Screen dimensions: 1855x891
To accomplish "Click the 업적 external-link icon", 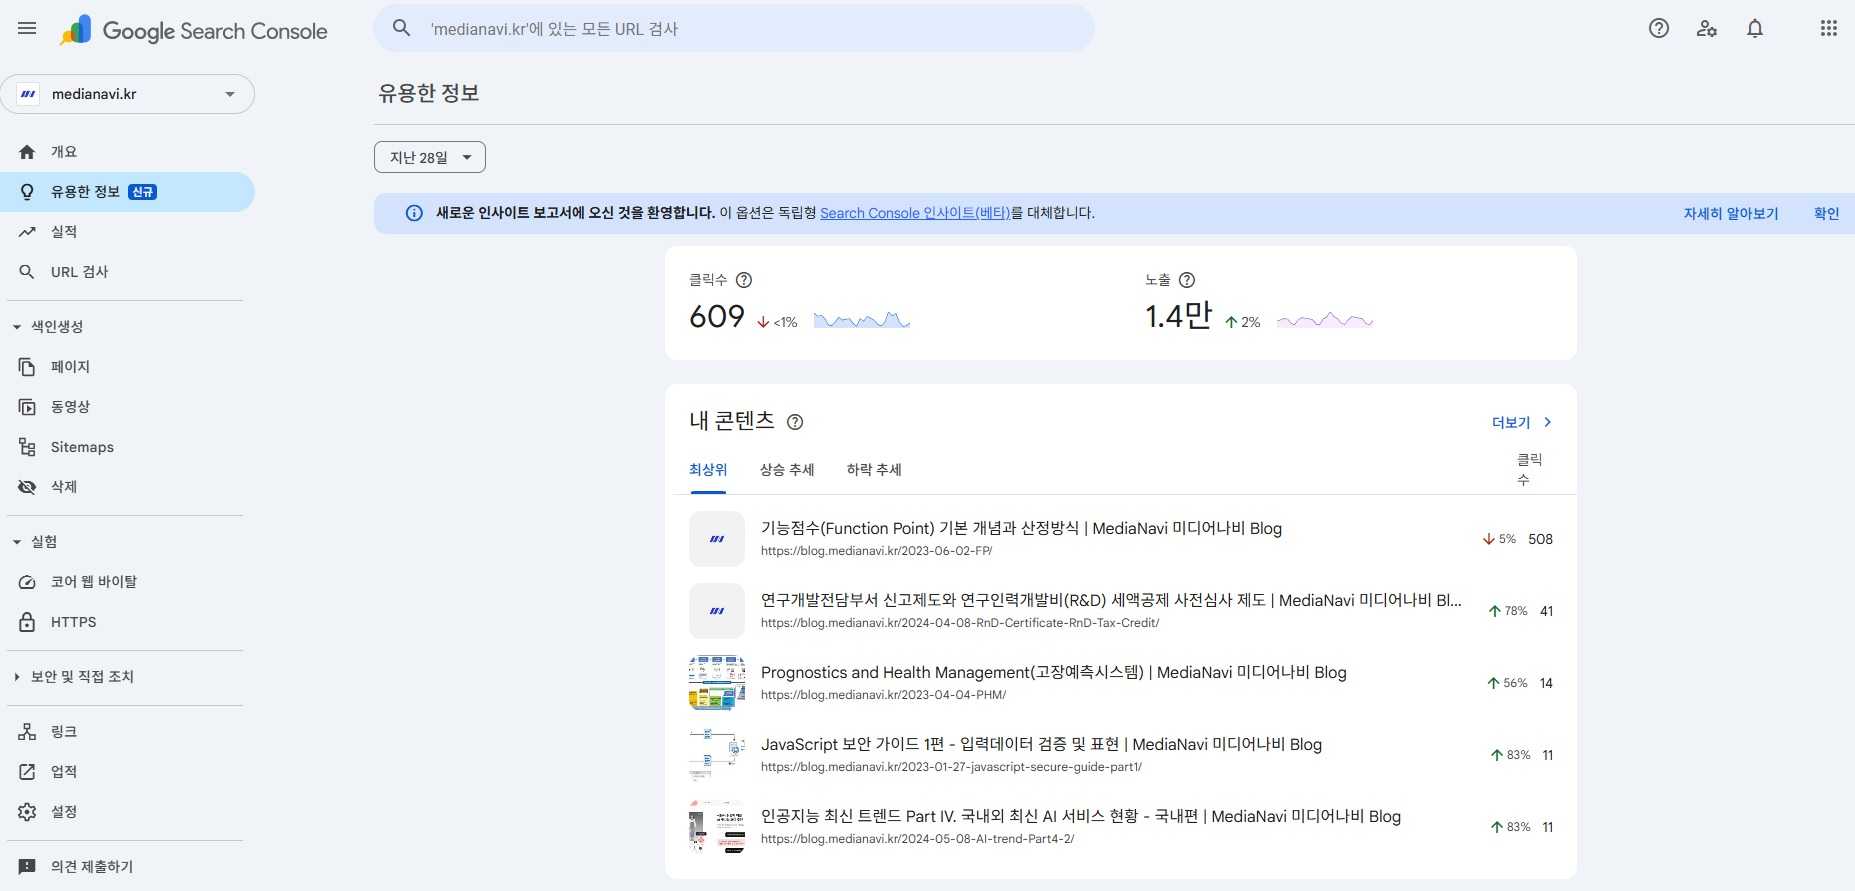I will (x=27, y=772).
